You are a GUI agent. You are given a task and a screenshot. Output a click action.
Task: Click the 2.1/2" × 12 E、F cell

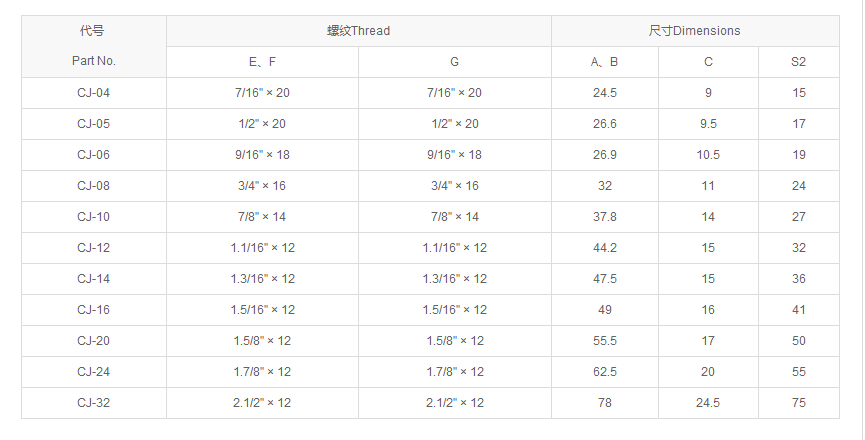pyautogui.click(x=262, y=403)
